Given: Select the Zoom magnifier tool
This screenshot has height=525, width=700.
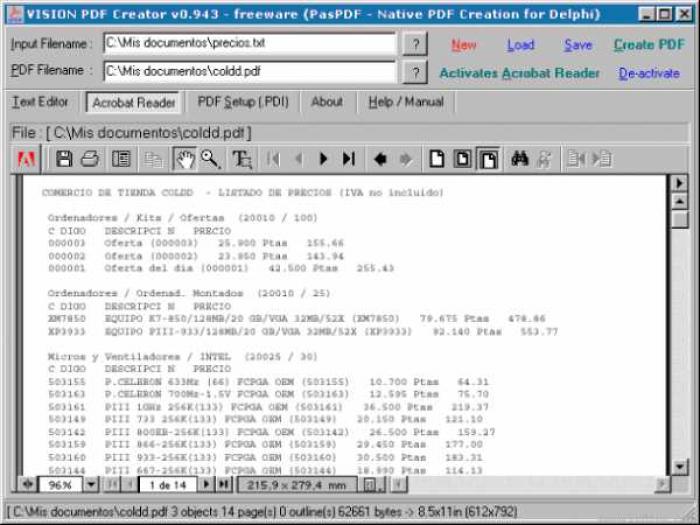Looking at the screenshot, I should (210, 159).
